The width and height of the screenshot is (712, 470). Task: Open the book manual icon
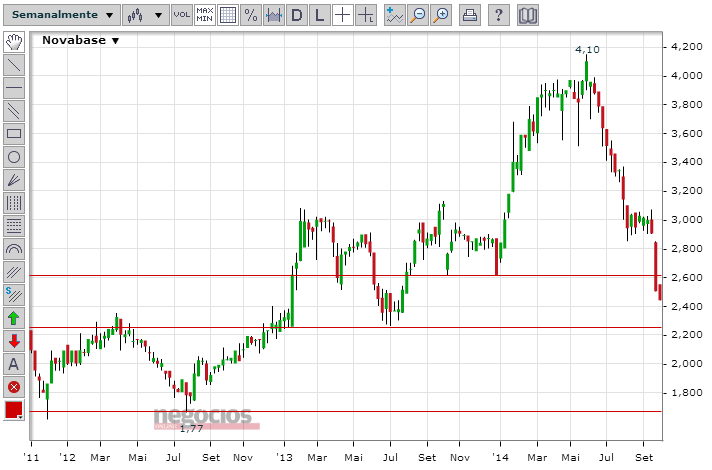click(x=528, y=15)
